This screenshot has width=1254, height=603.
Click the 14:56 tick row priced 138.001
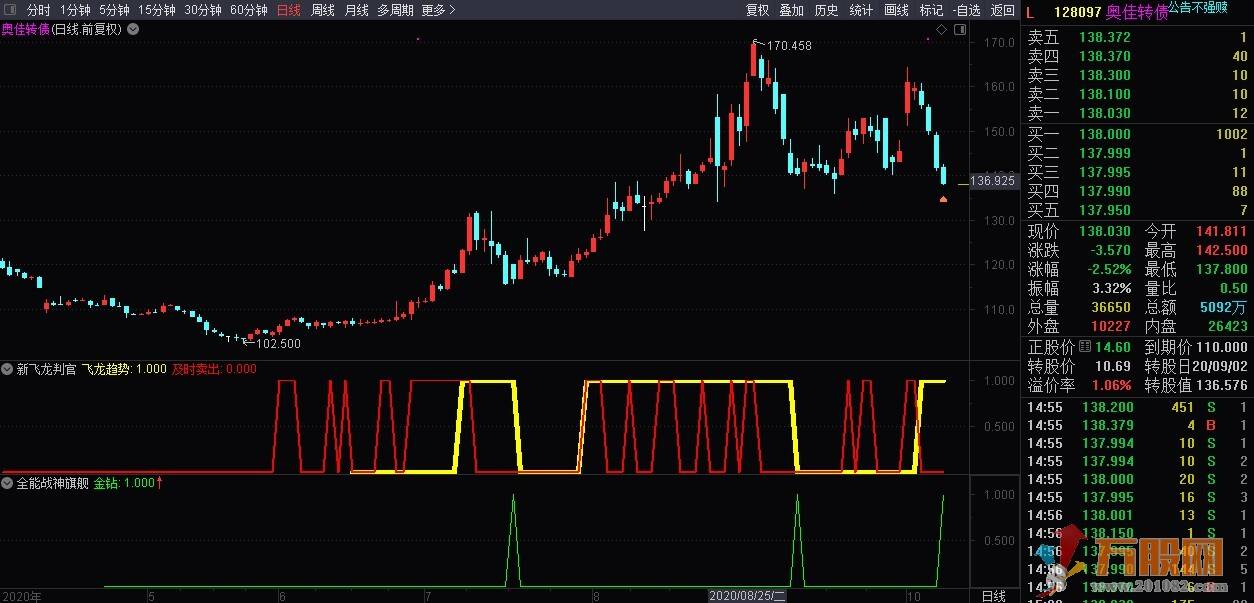[x=1138, y=515]
